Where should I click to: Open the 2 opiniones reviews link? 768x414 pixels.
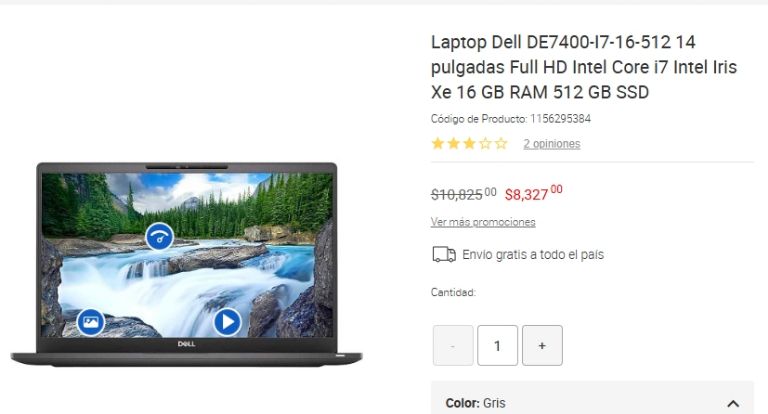tap(552, 144)
